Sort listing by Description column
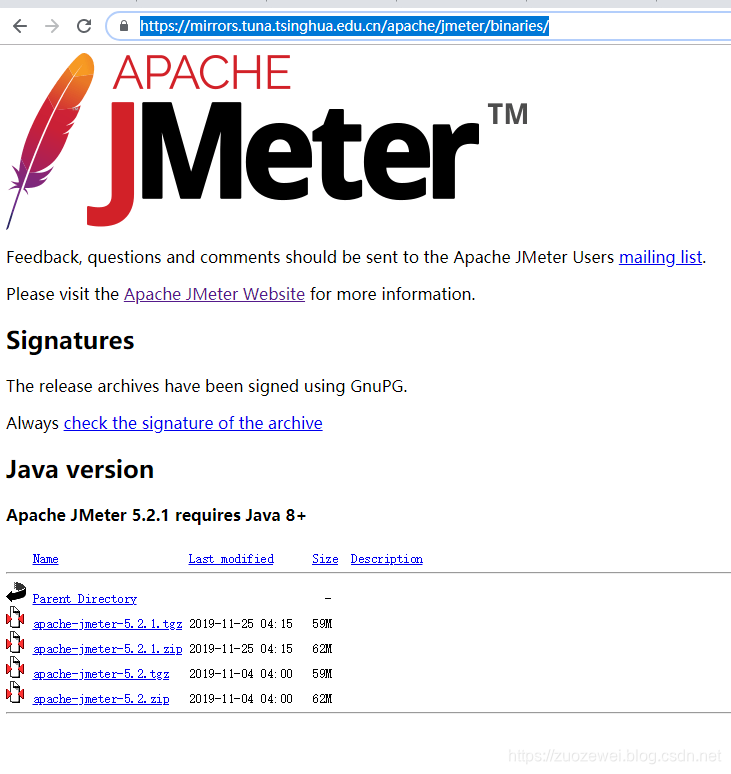The height and width of the screenshot is (774, 731). pyautogui.click(x=386, y=559)
